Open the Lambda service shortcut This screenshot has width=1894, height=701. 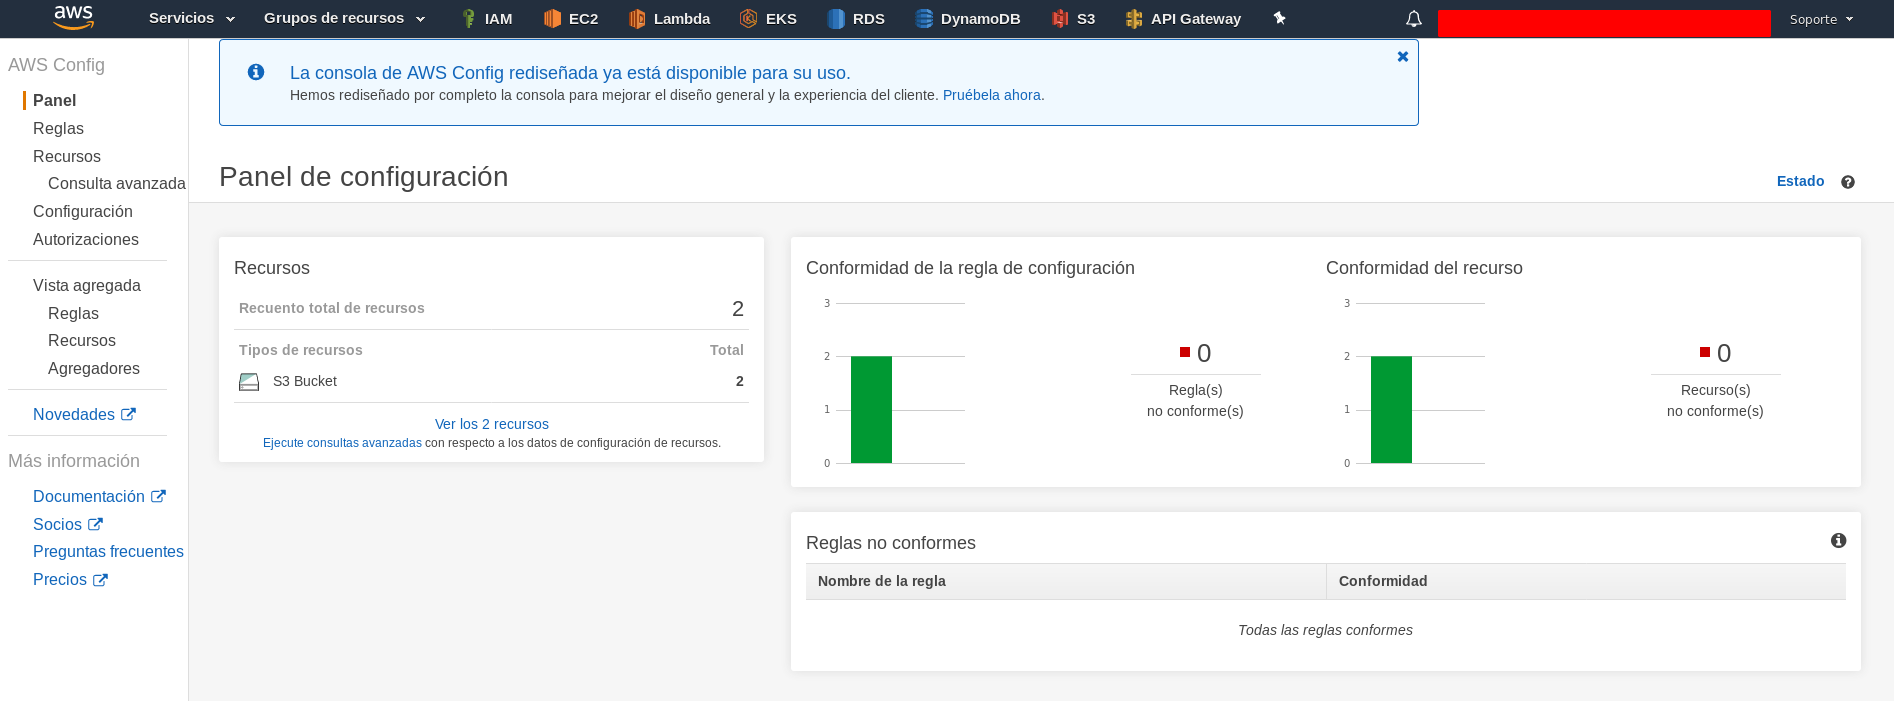pyautogui.click(x=669, y=18)
